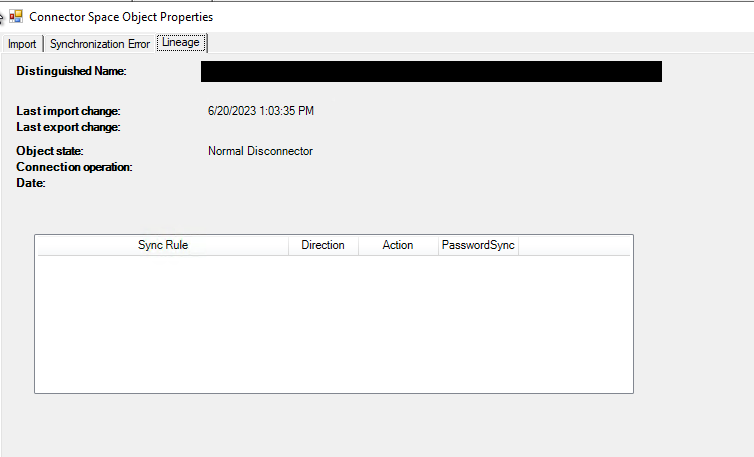Click the Date label
This screenshot has height=457, width=754.
pyautogui.click(x=31, y=183)
